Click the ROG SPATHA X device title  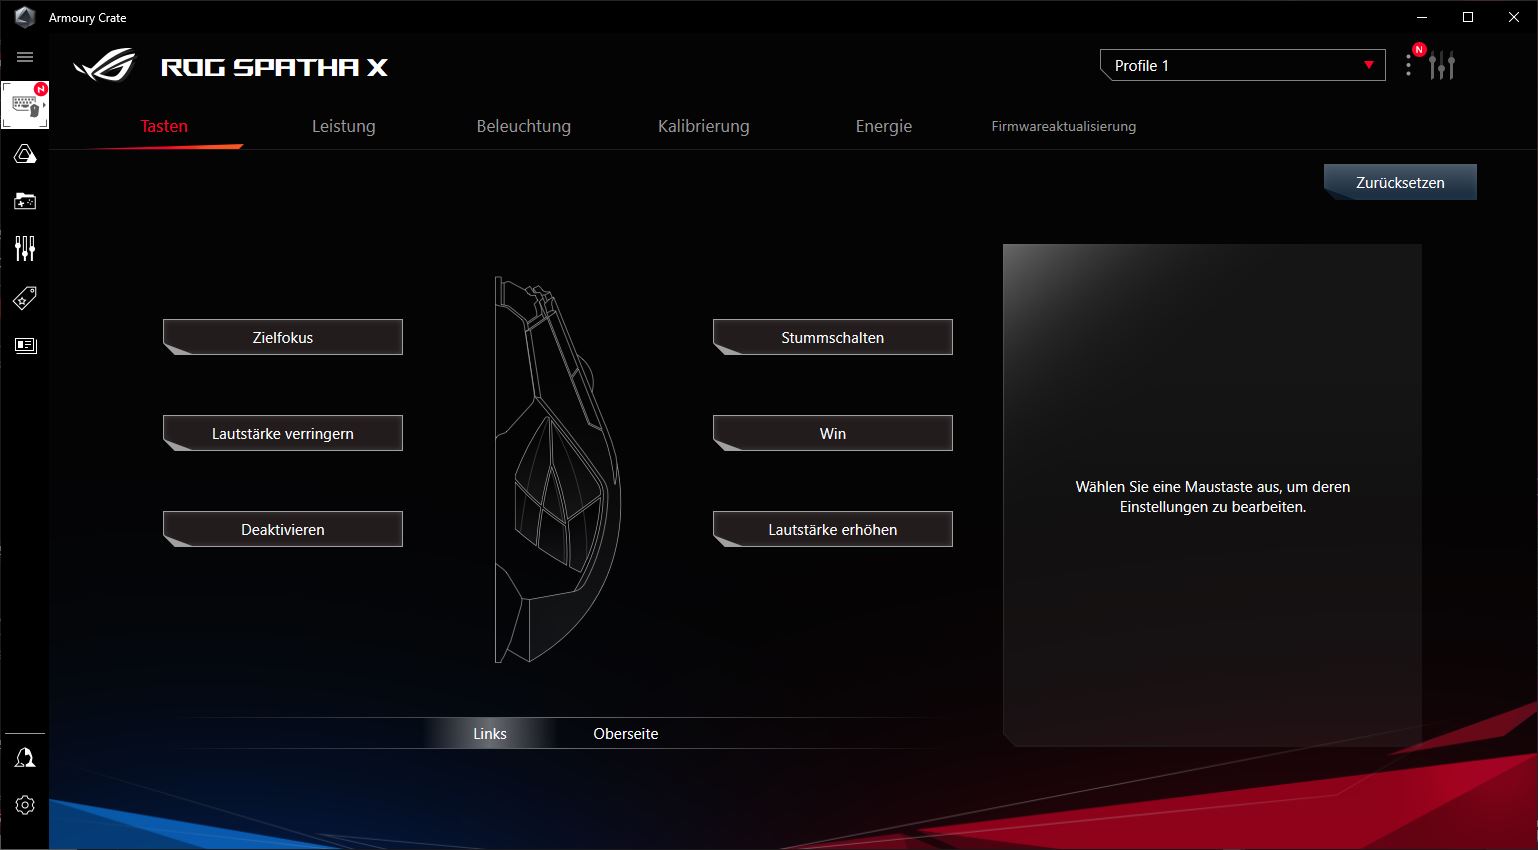tap(274, 67)
